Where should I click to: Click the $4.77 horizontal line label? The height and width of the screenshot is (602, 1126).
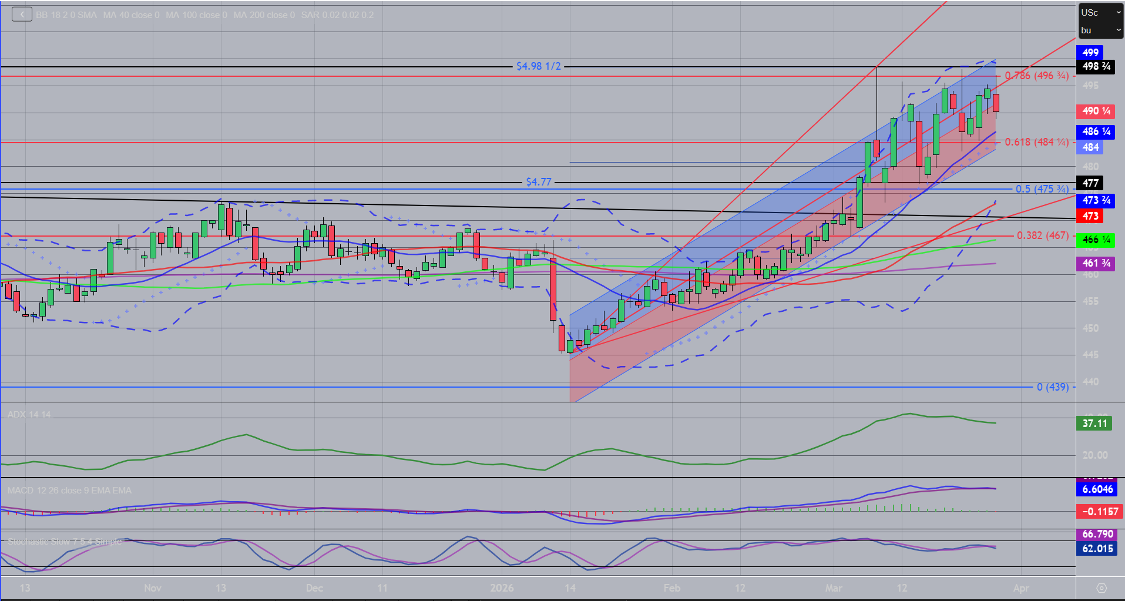pos(539,183)
